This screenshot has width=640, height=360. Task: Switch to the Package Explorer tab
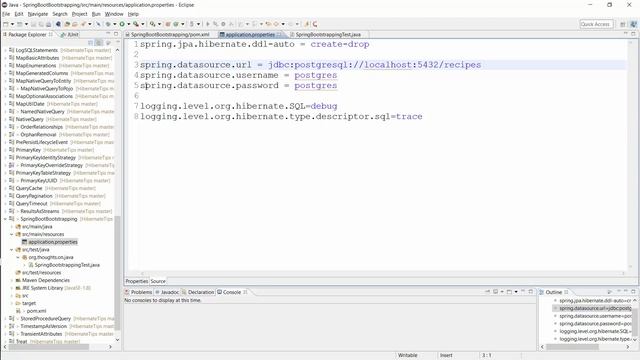click(x=27, y=35)
